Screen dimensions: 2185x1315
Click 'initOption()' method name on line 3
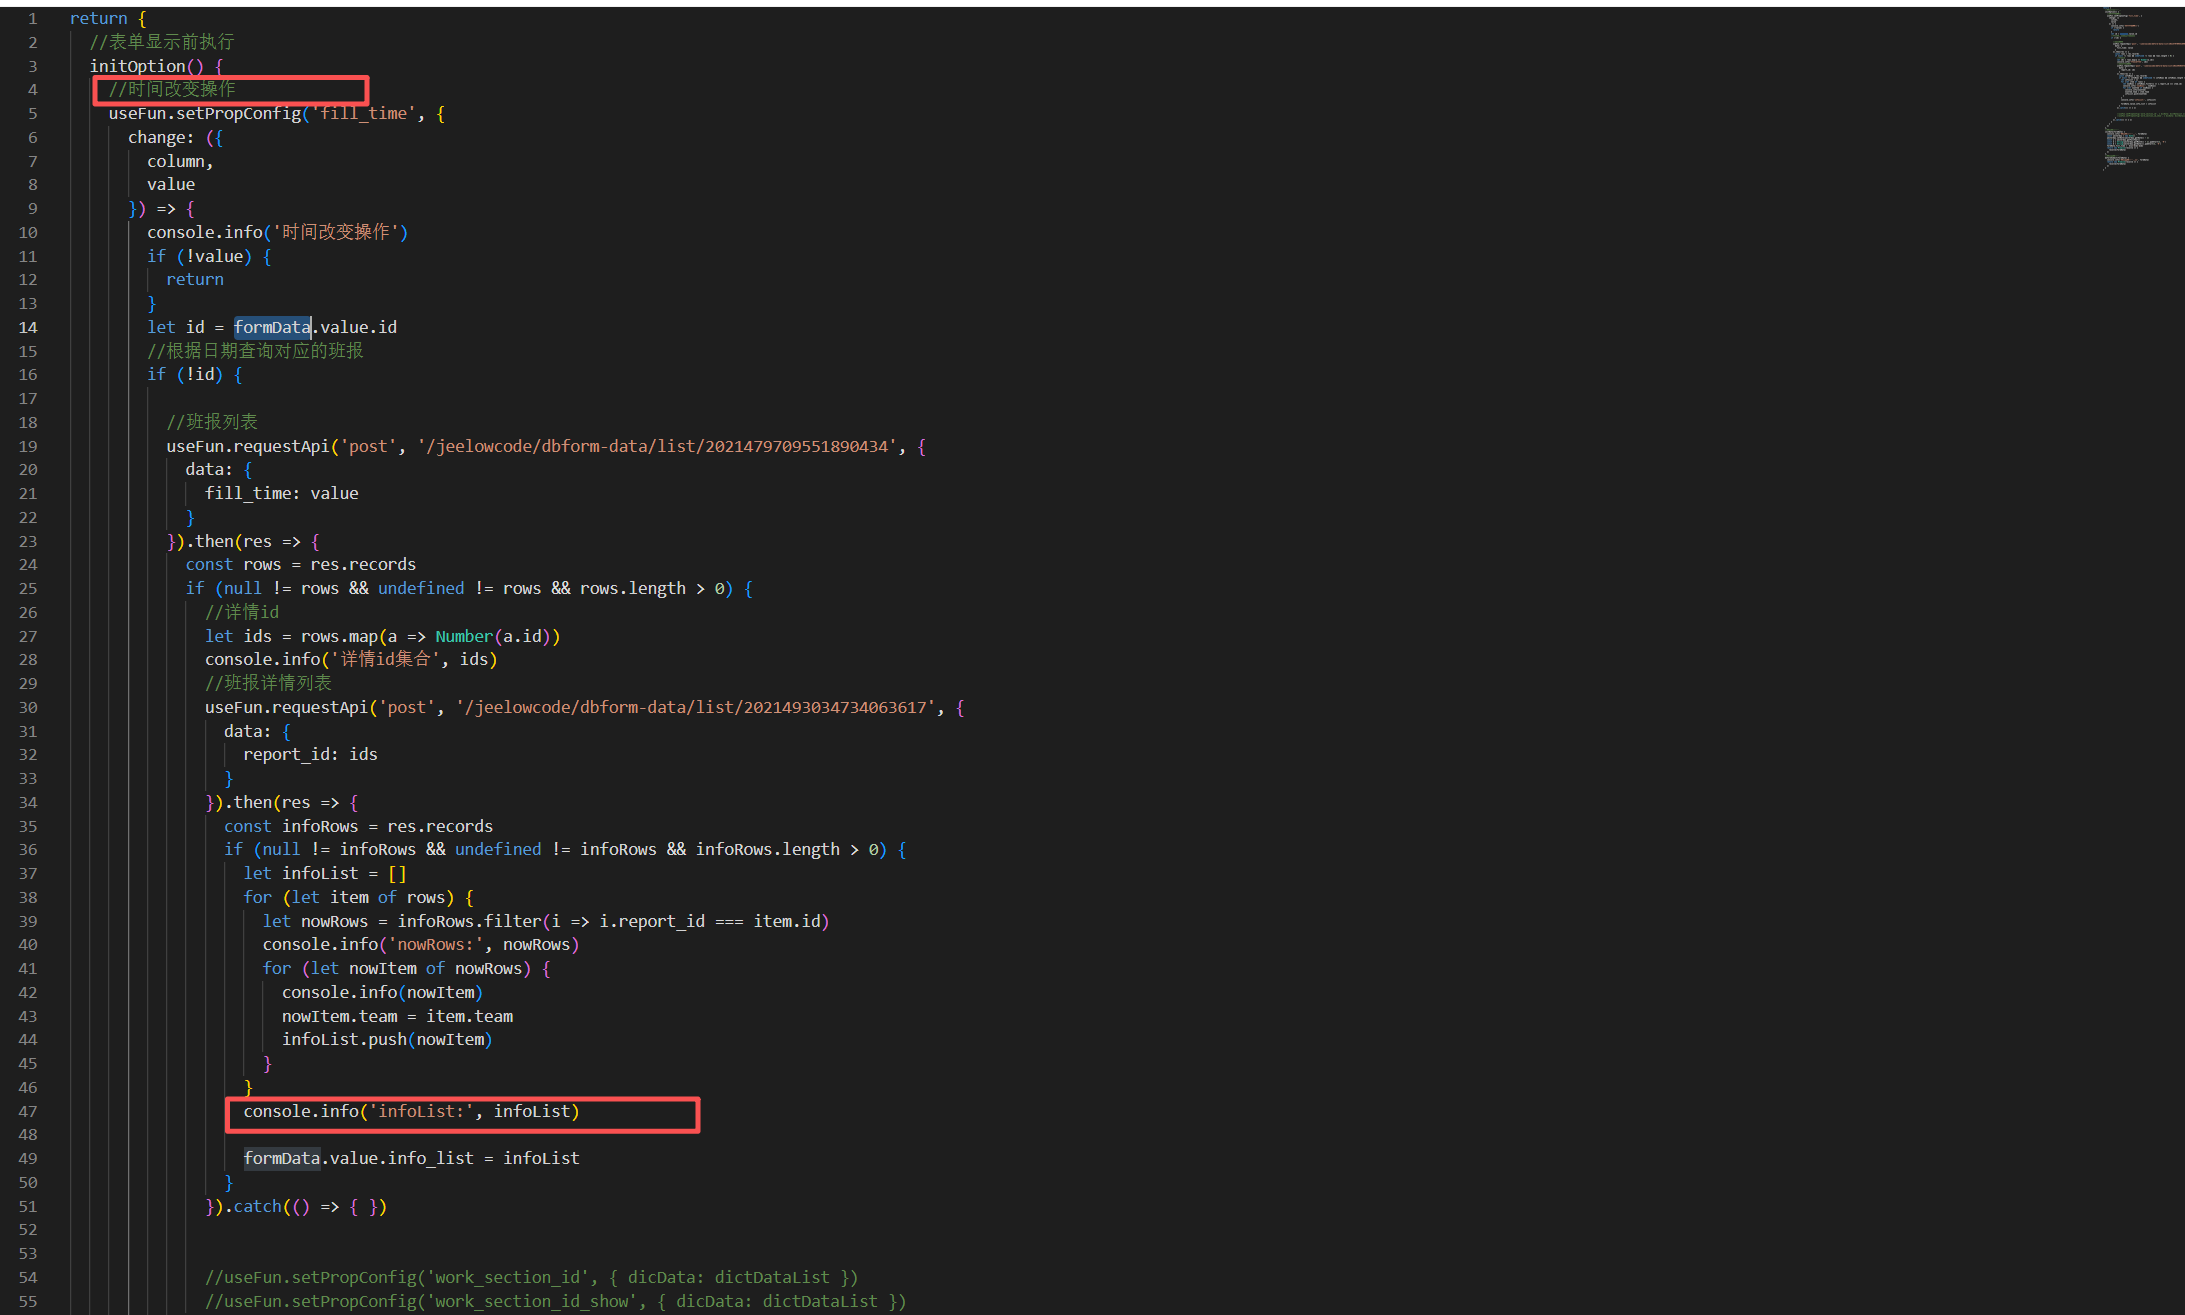point(138,66)
